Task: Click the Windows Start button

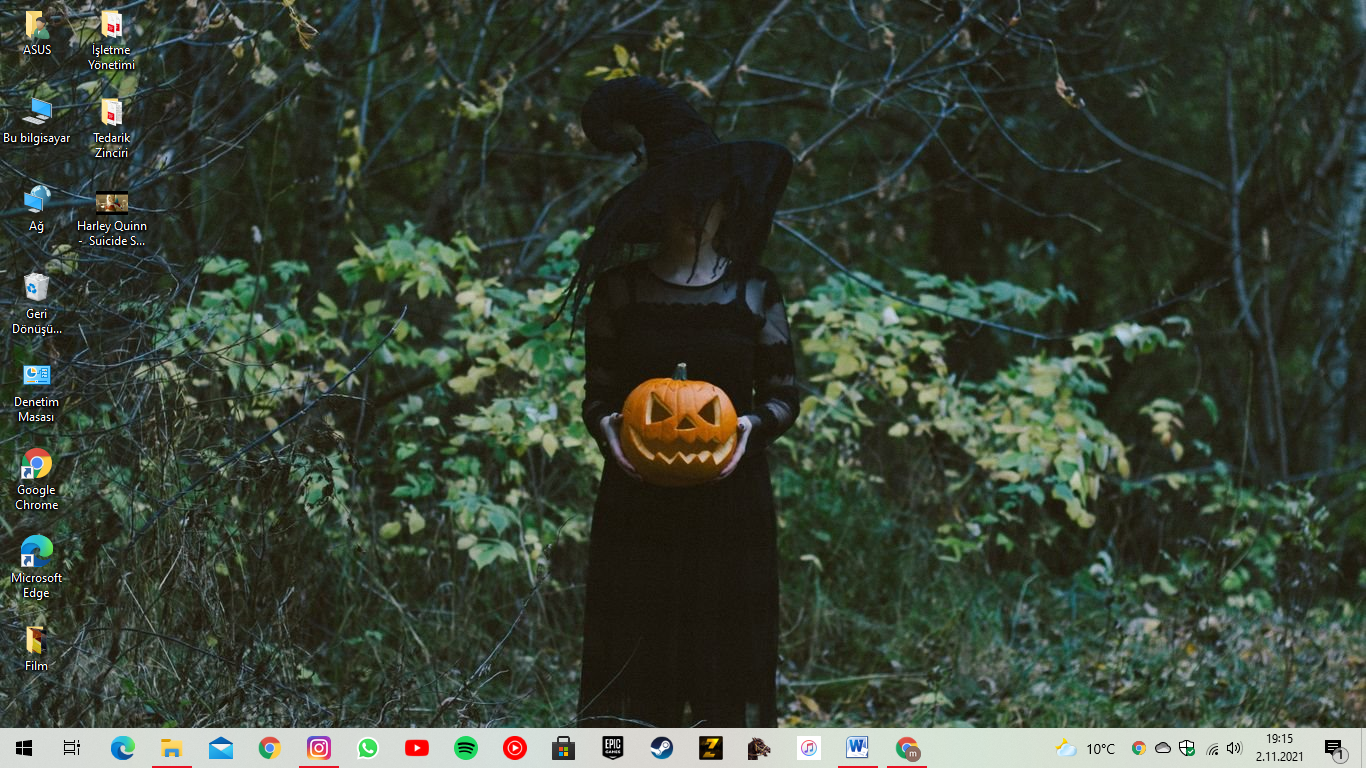Action: [24, 748]
